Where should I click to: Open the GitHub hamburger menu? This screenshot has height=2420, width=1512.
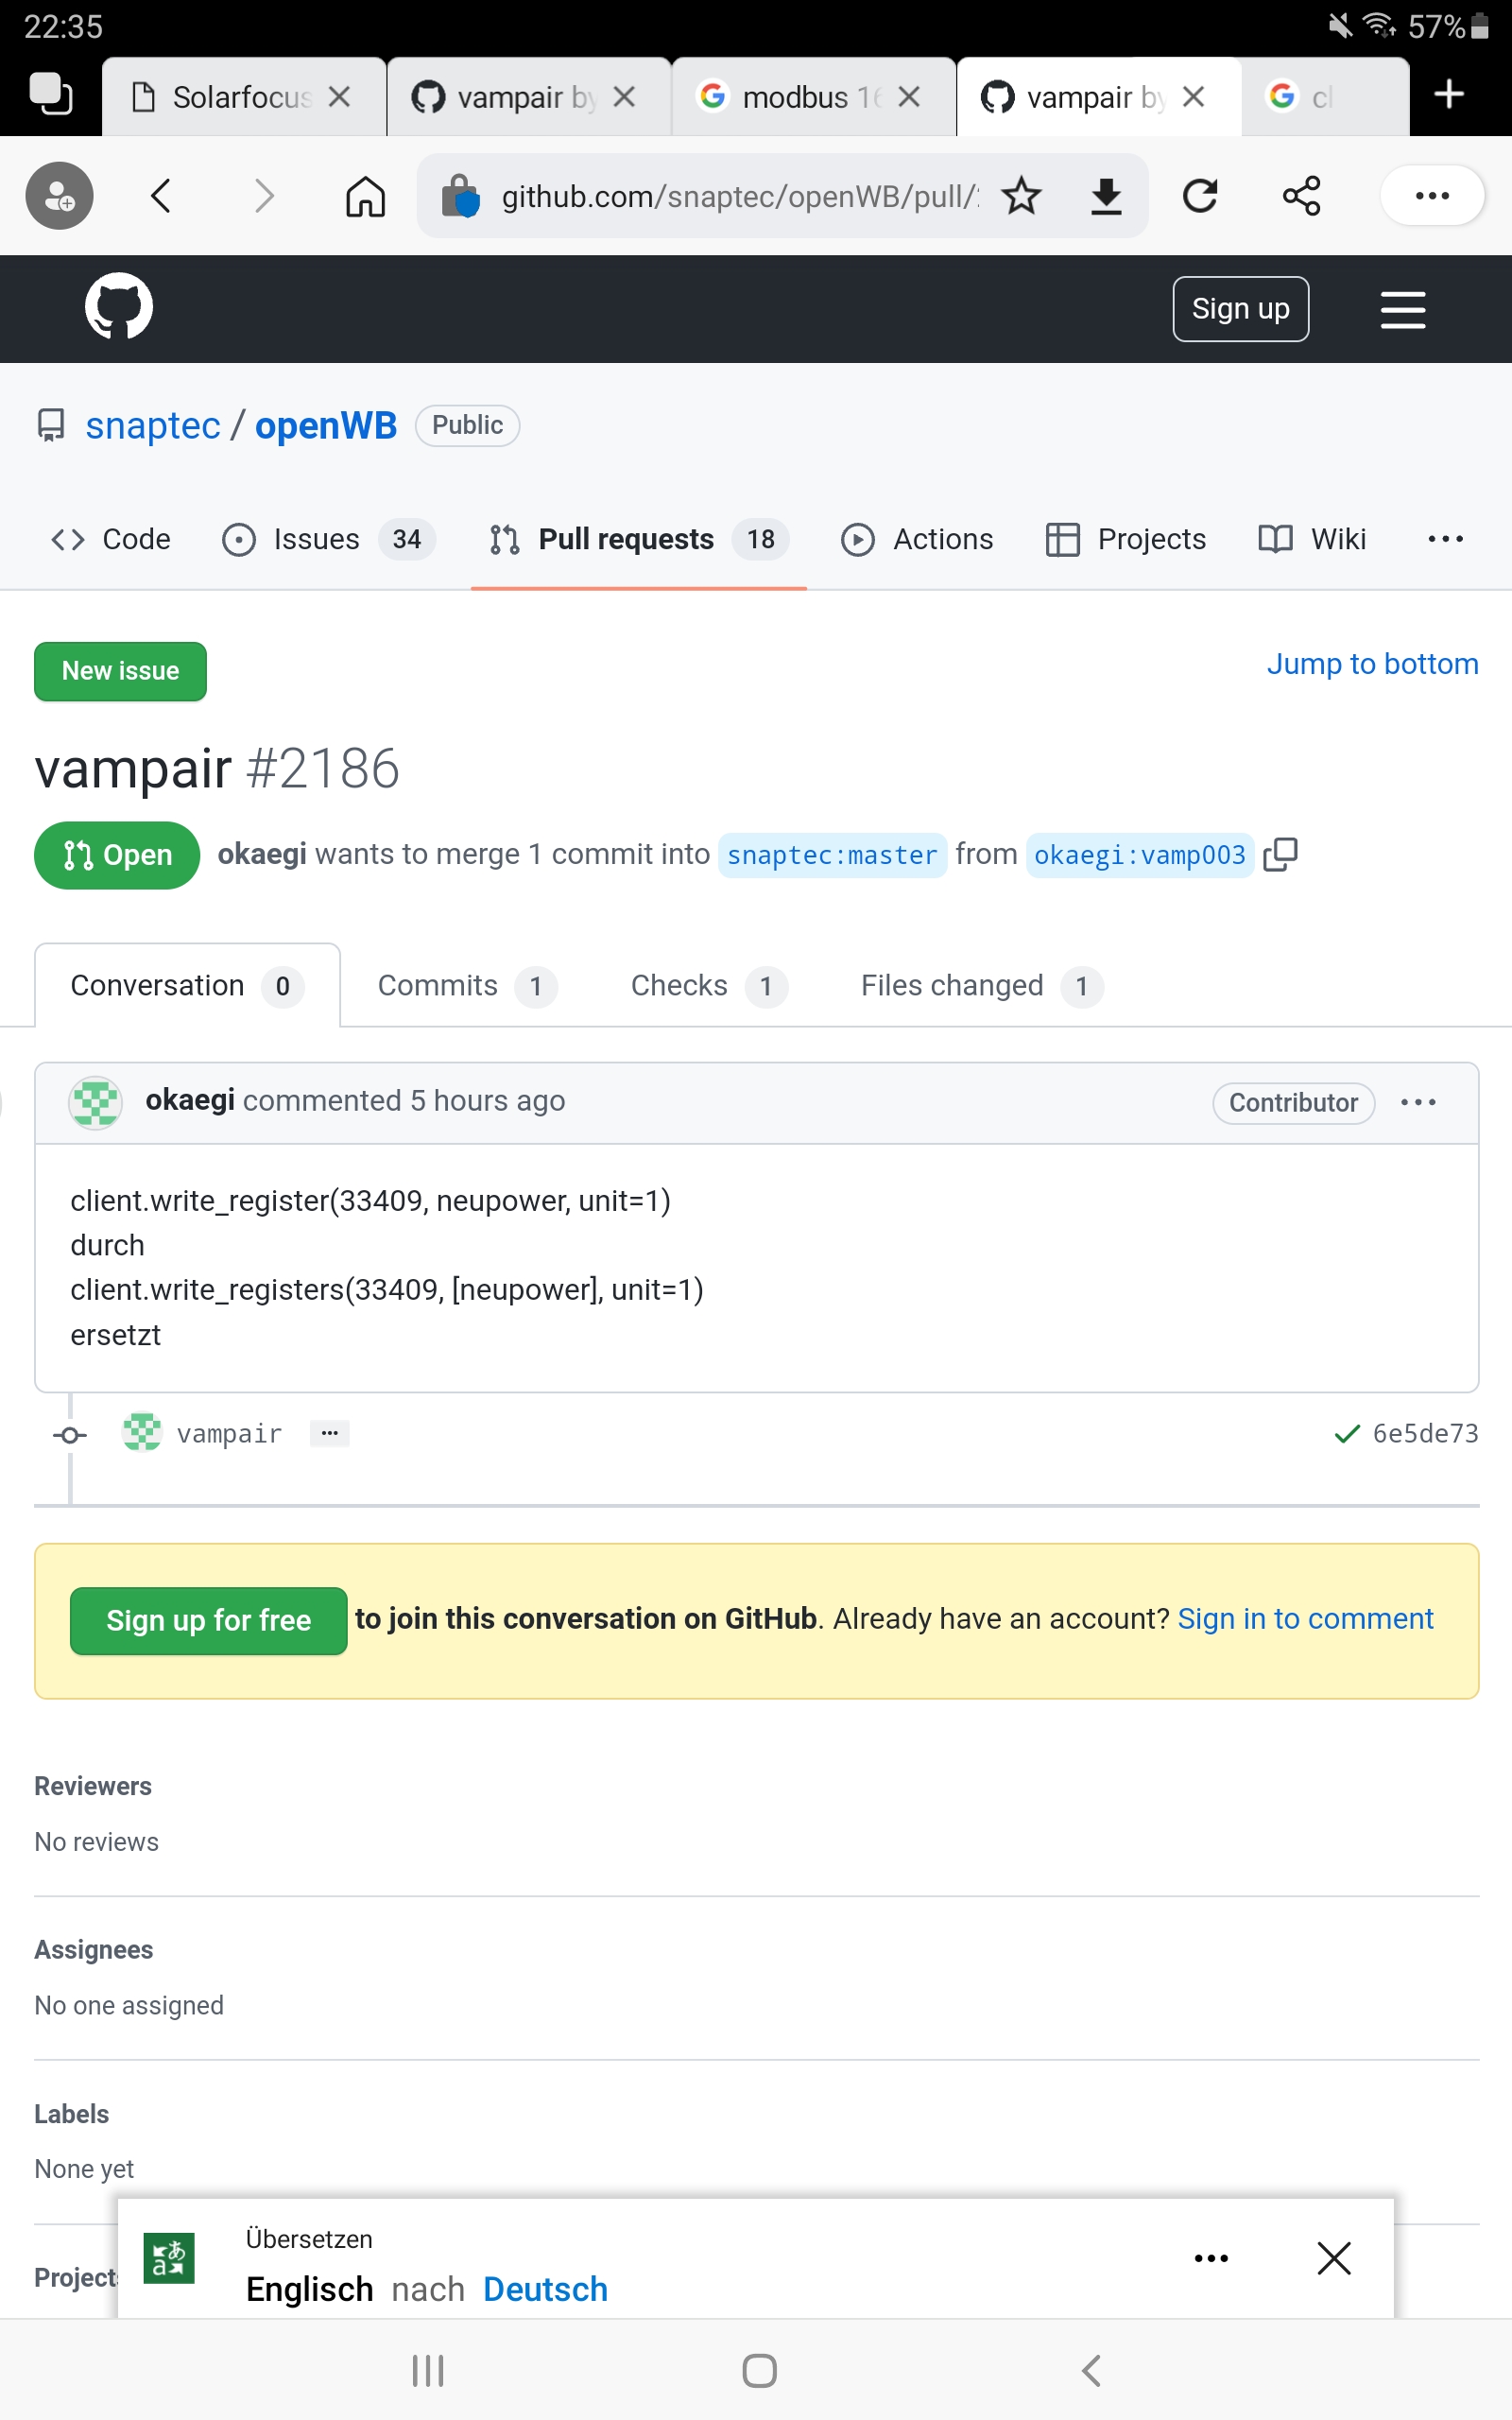click(1402, 309)
